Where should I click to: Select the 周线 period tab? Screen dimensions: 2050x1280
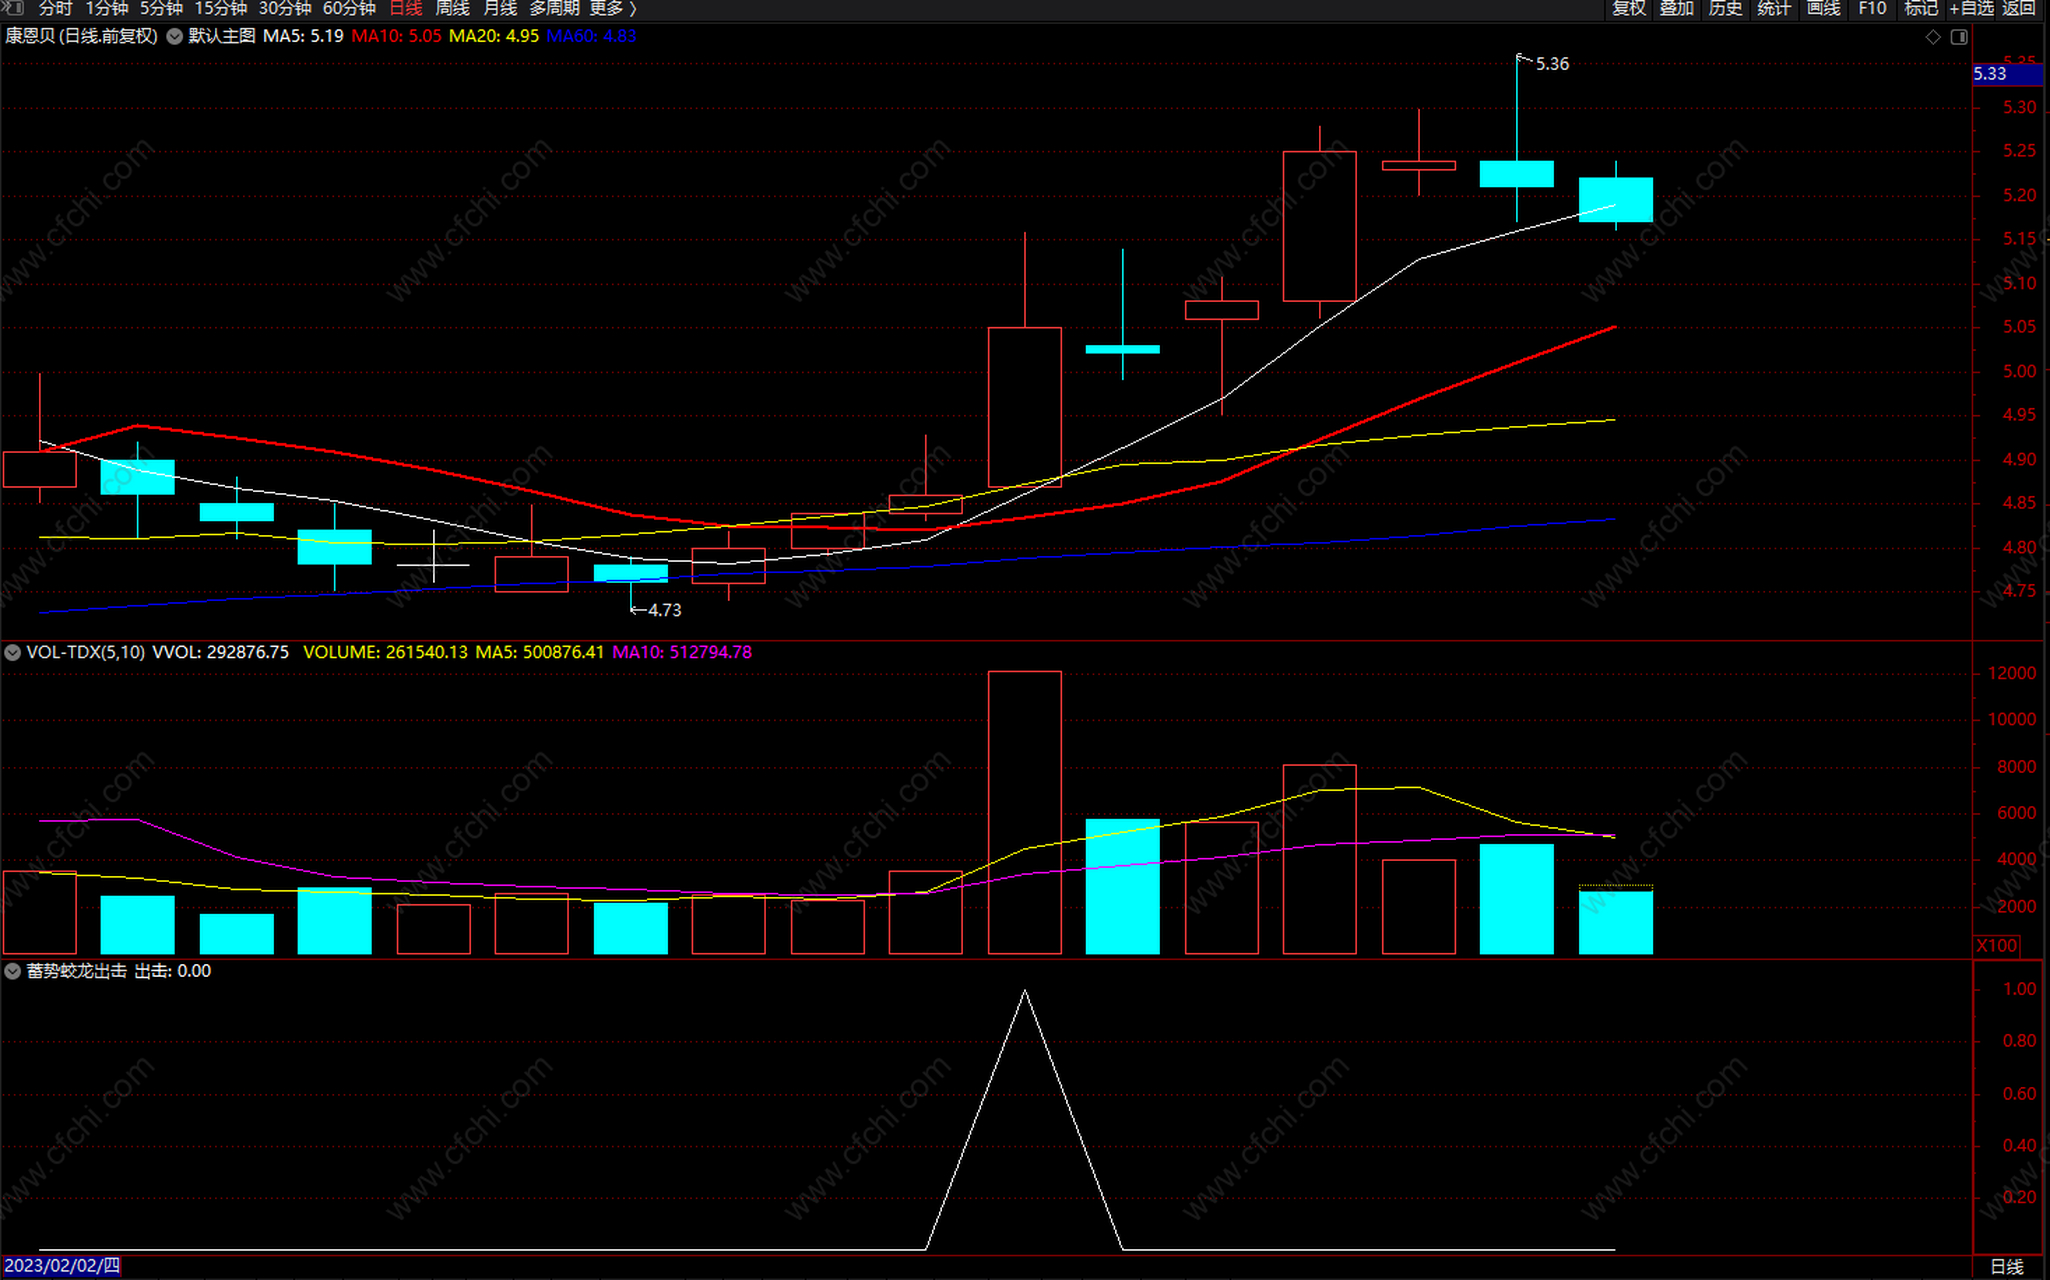tap(453, 8)
